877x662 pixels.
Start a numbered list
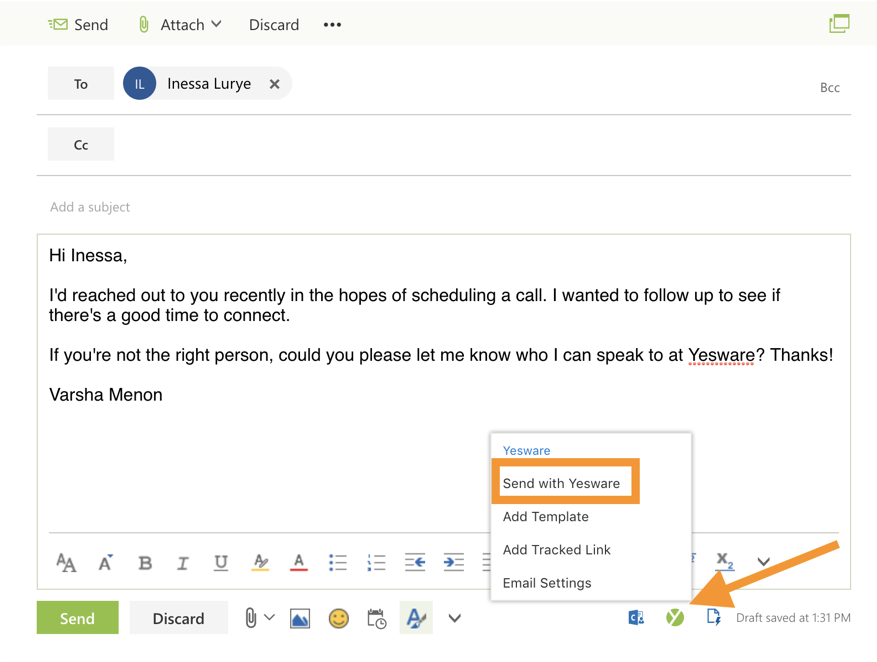tap(376, 563)
